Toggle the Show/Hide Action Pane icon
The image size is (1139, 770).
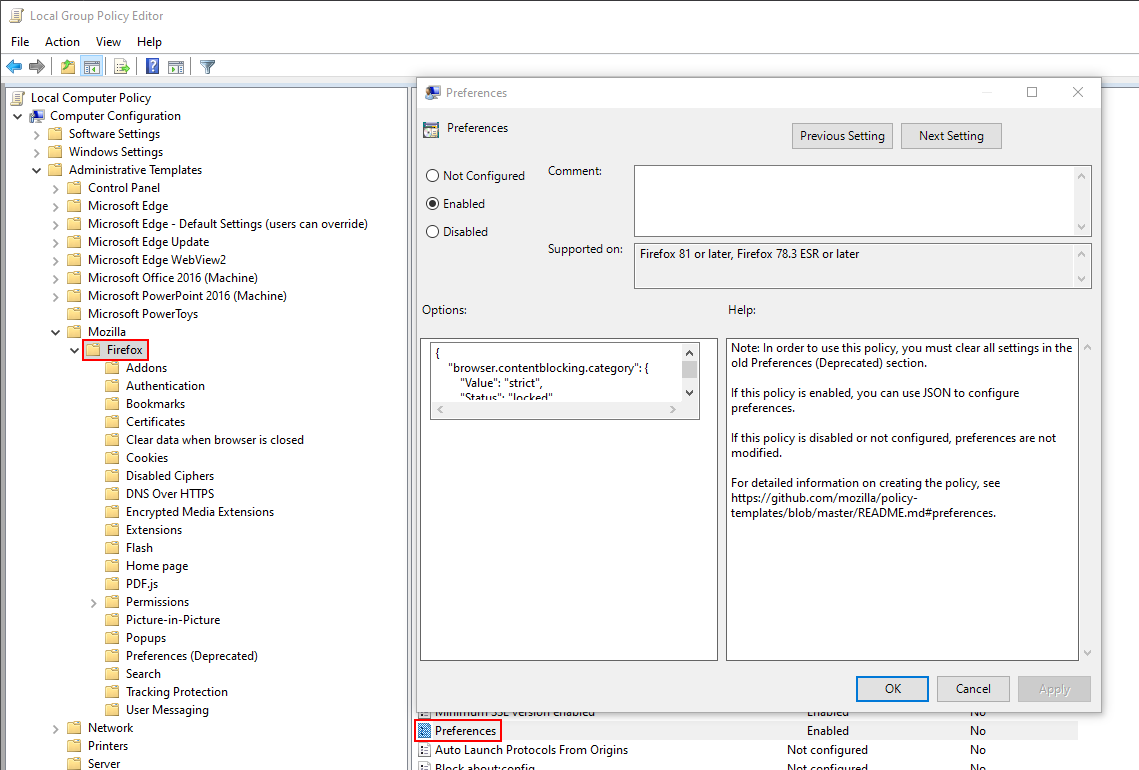coord(176,67)
